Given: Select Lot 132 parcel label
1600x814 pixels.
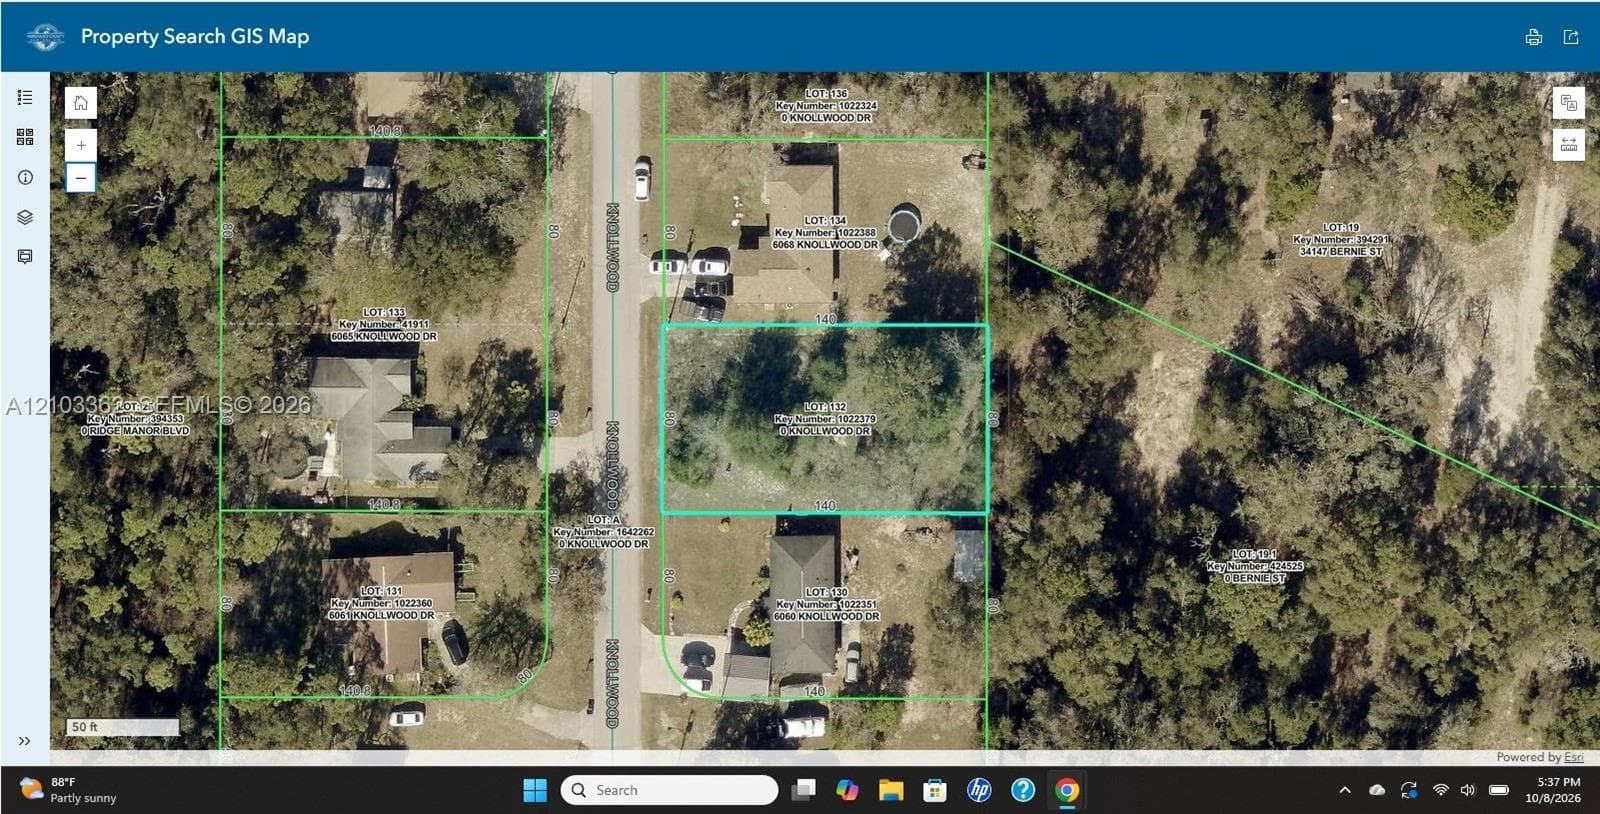Looking at the screenshot, I should [x=825, y=419].
